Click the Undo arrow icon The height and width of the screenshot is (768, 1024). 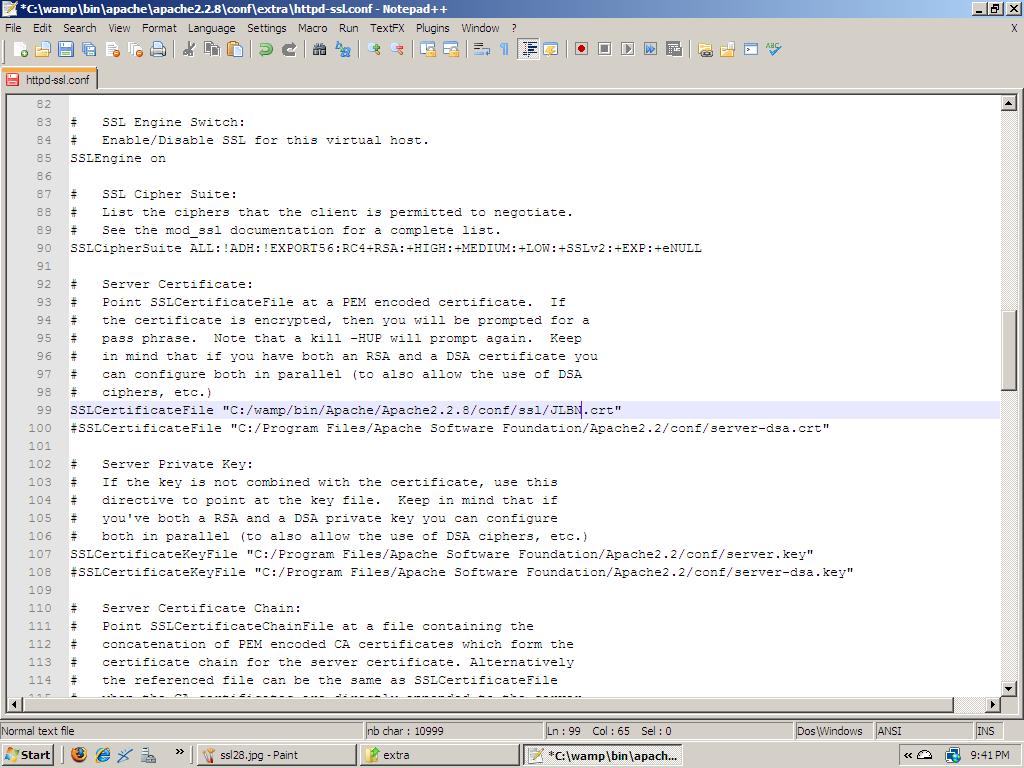tap(266, 49)
